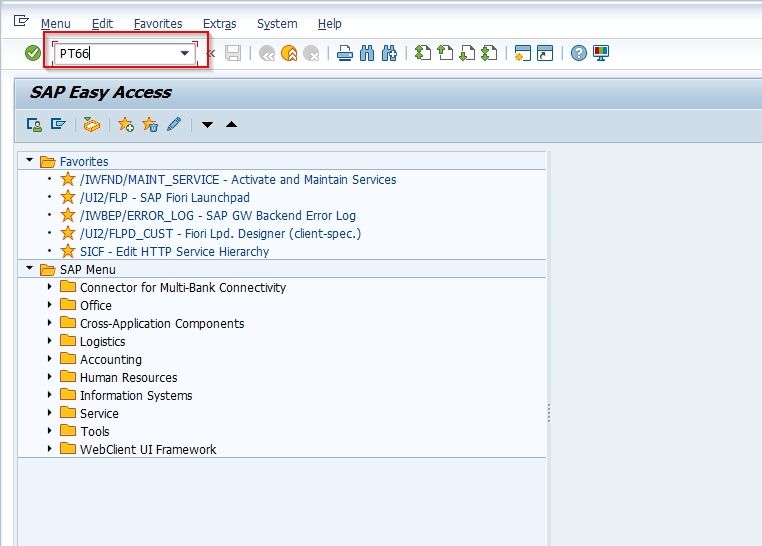Click the Cancel icon in toolbar
Screen dimensions: 762x546
point(311,53)
